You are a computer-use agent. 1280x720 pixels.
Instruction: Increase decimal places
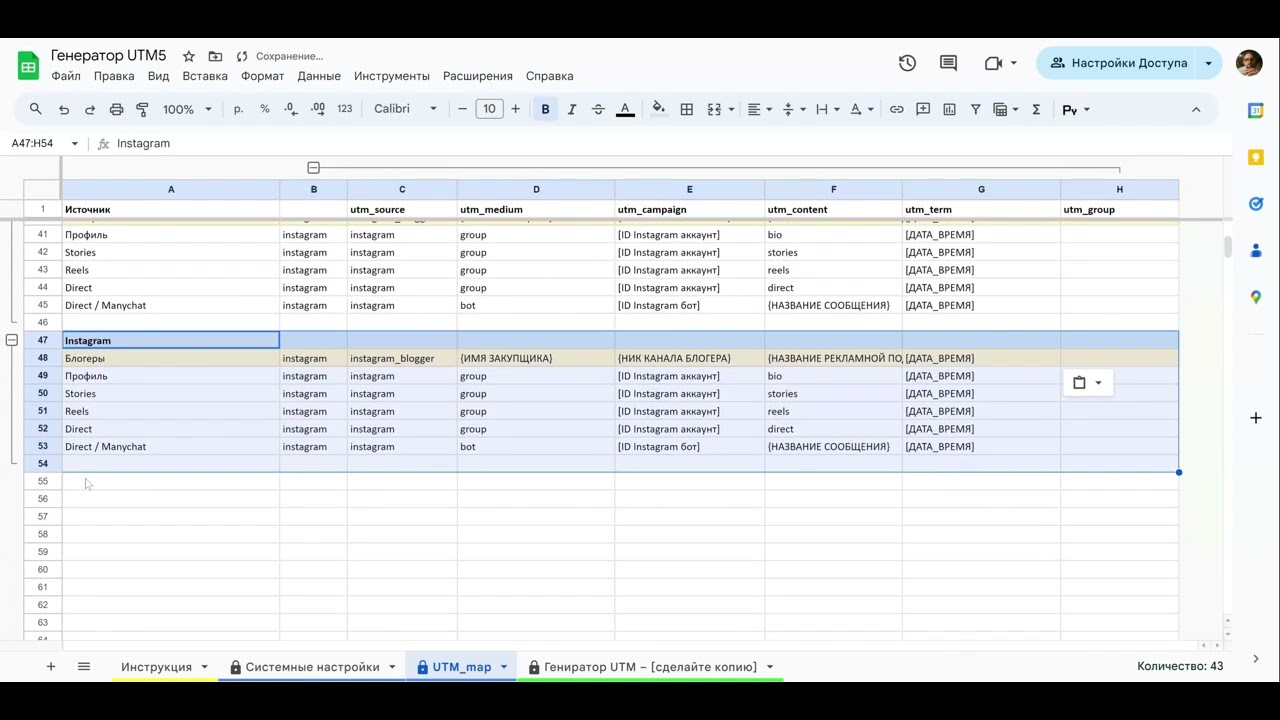317,109
